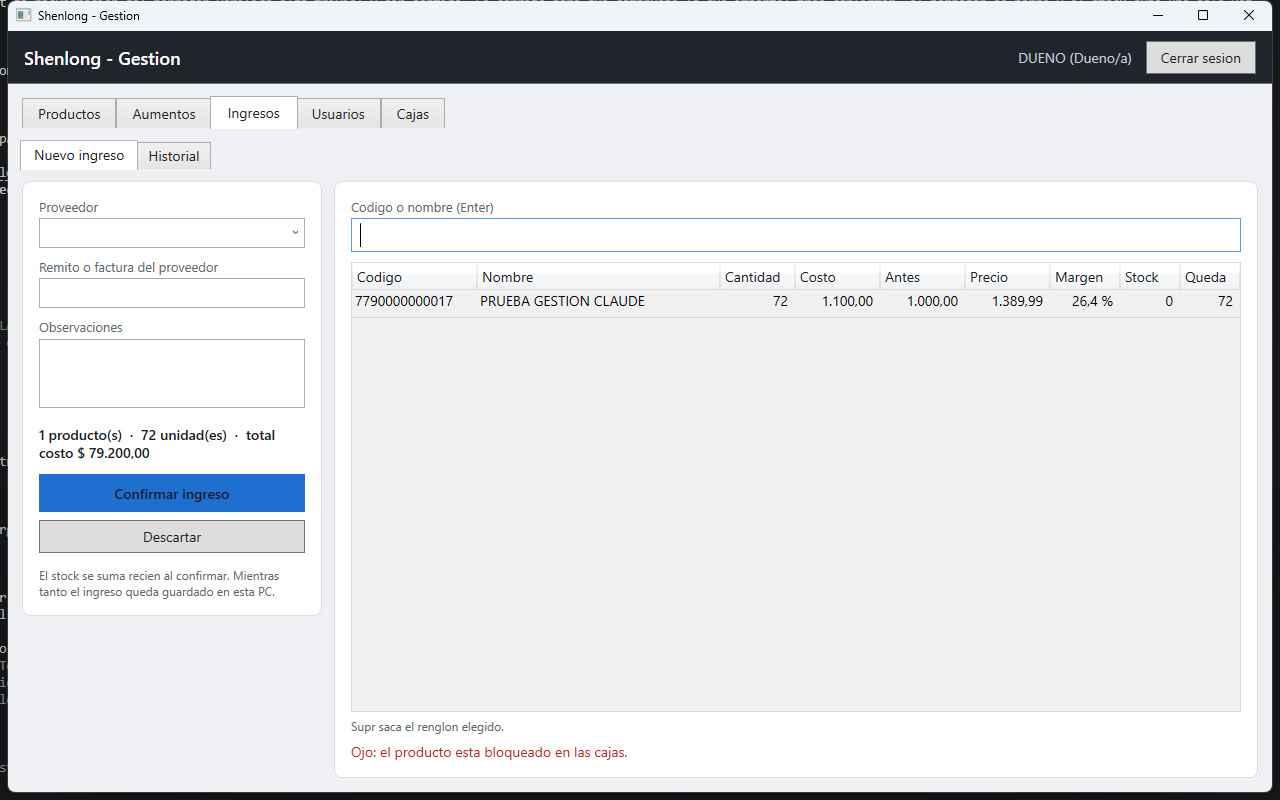Click the Stock column header
Viewport: 1280px width, 800px height.
pos(1150,277)
